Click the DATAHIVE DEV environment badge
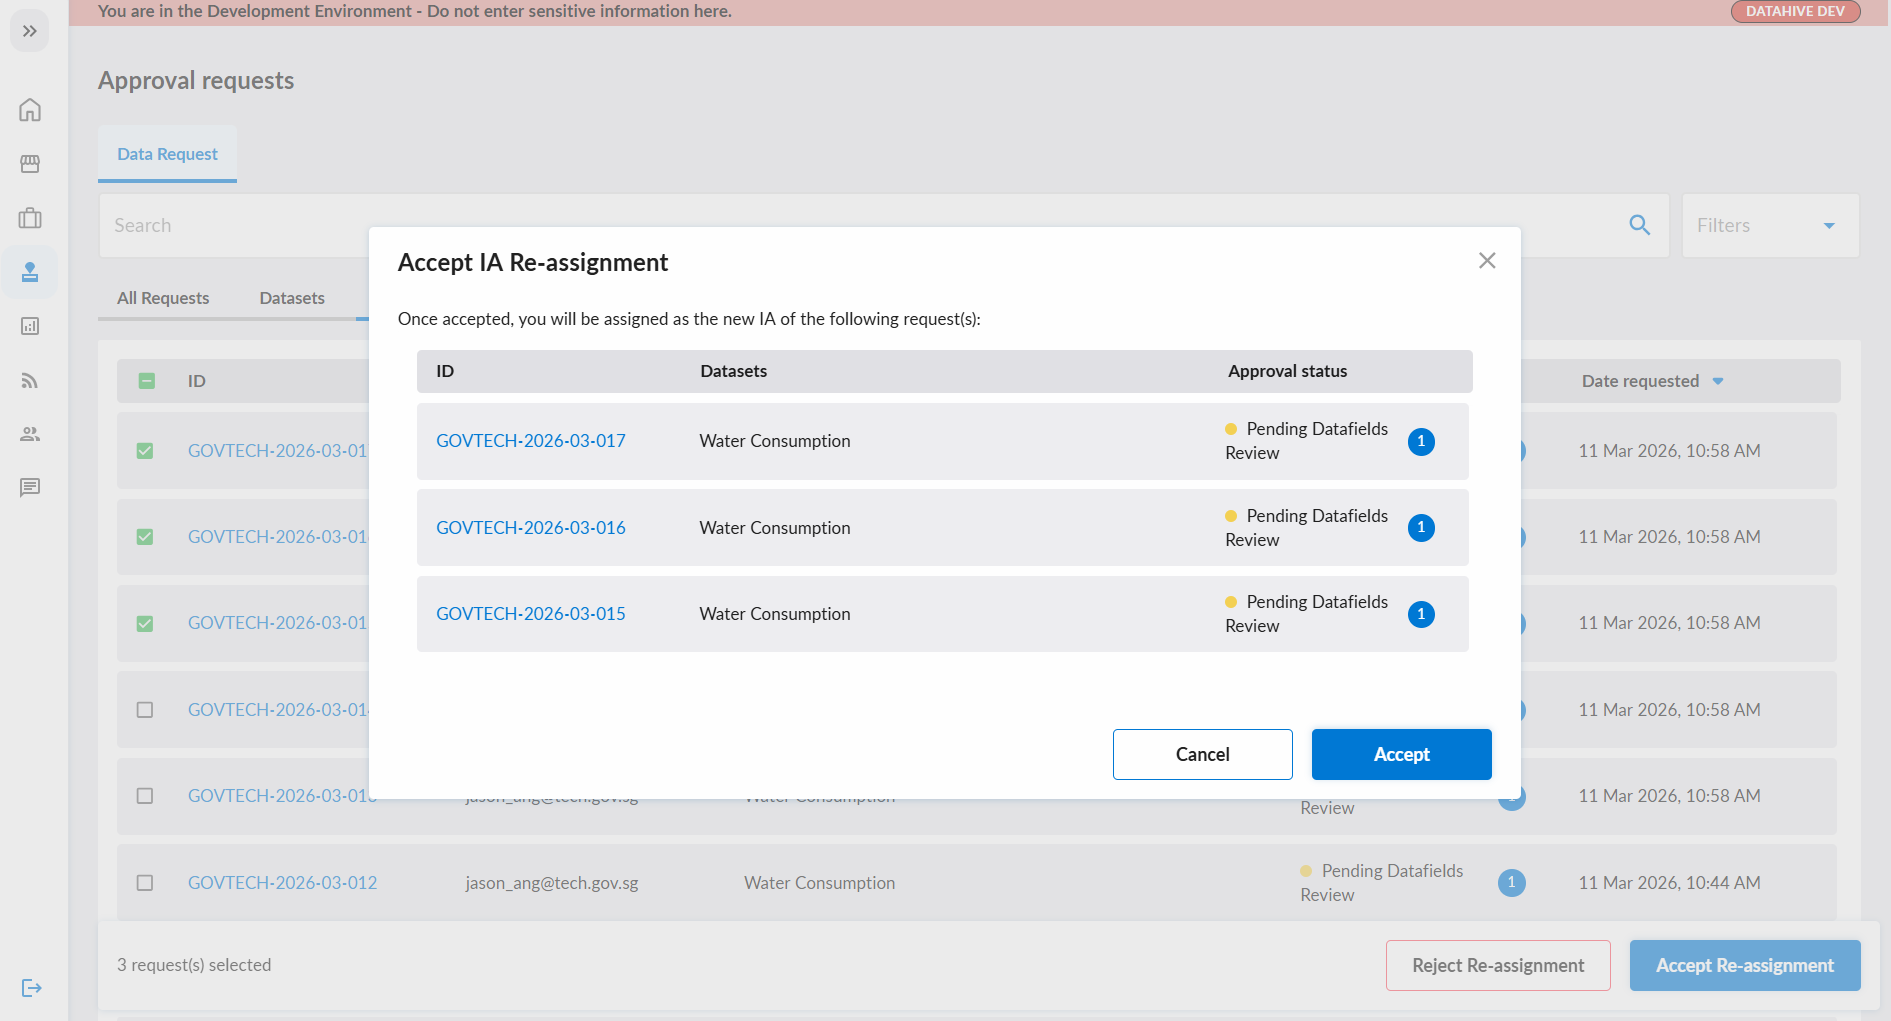The image size is (1891, 1021). [1795, 11]
